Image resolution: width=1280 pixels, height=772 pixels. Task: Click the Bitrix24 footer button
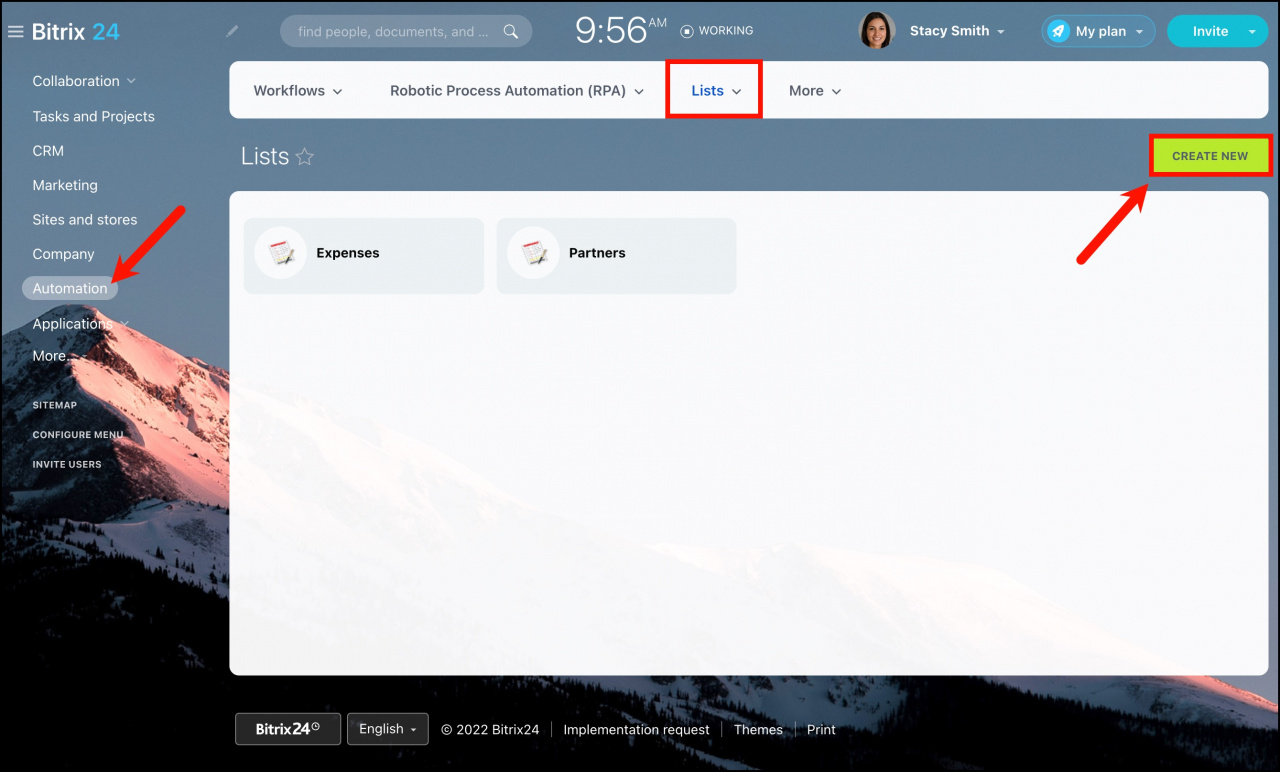pos(288,729)
